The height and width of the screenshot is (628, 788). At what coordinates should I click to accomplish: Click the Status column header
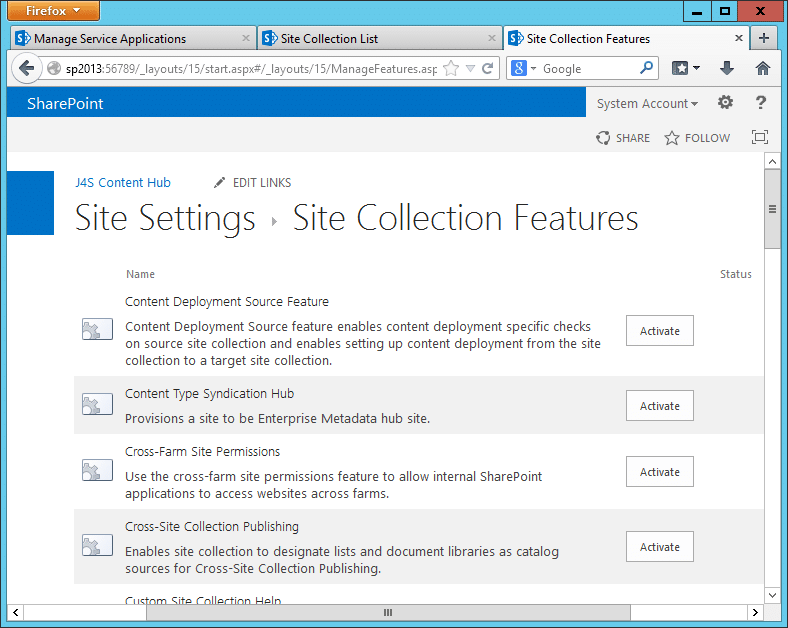[x=736, y=274]
